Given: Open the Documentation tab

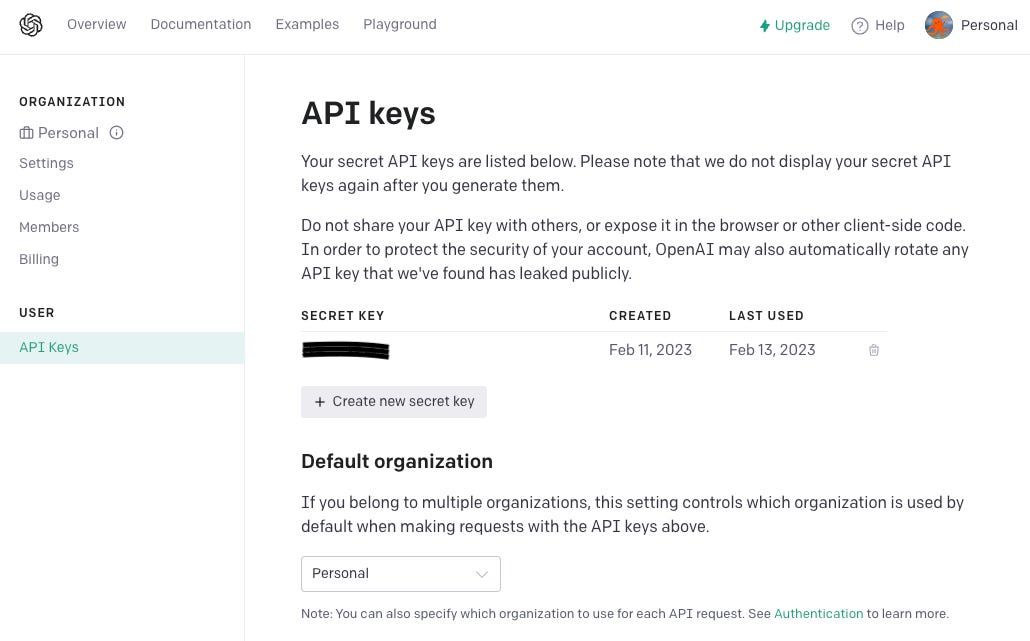Looking at the screenshot, I should (201, 24).
